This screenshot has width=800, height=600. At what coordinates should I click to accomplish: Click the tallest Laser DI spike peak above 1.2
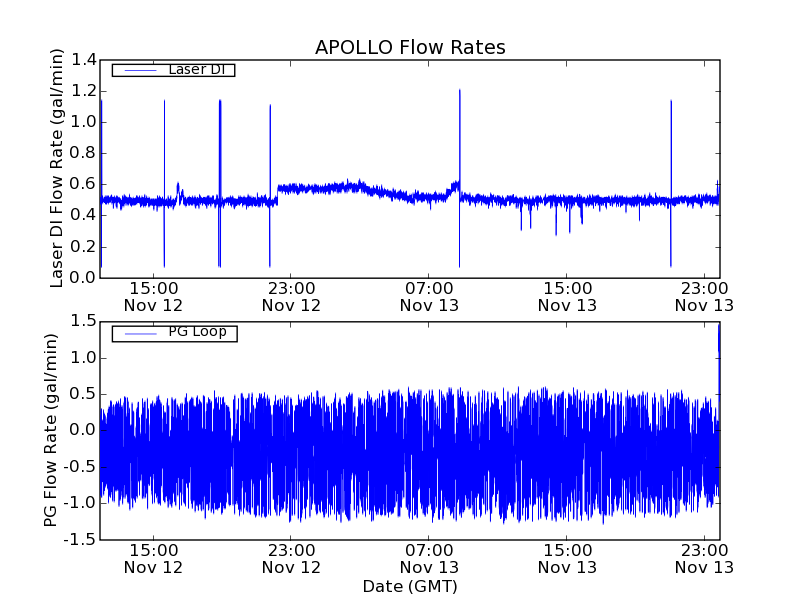click(x=460, y=91)
